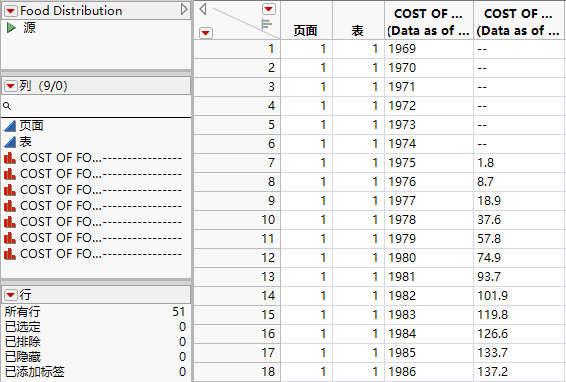Click the -- cell in the 1969 row
566x382 pixels.
[519, 49]
